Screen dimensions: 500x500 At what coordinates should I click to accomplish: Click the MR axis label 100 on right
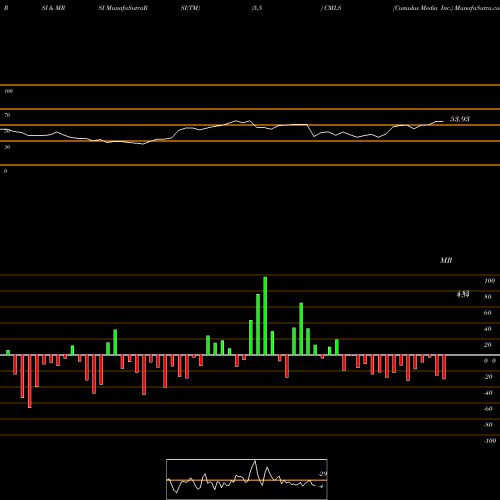point(489,281)
